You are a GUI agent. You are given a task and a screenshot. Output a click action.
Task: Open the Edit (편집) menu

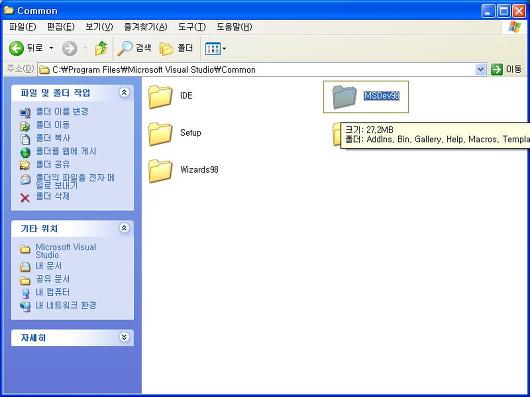coord(61,27)
